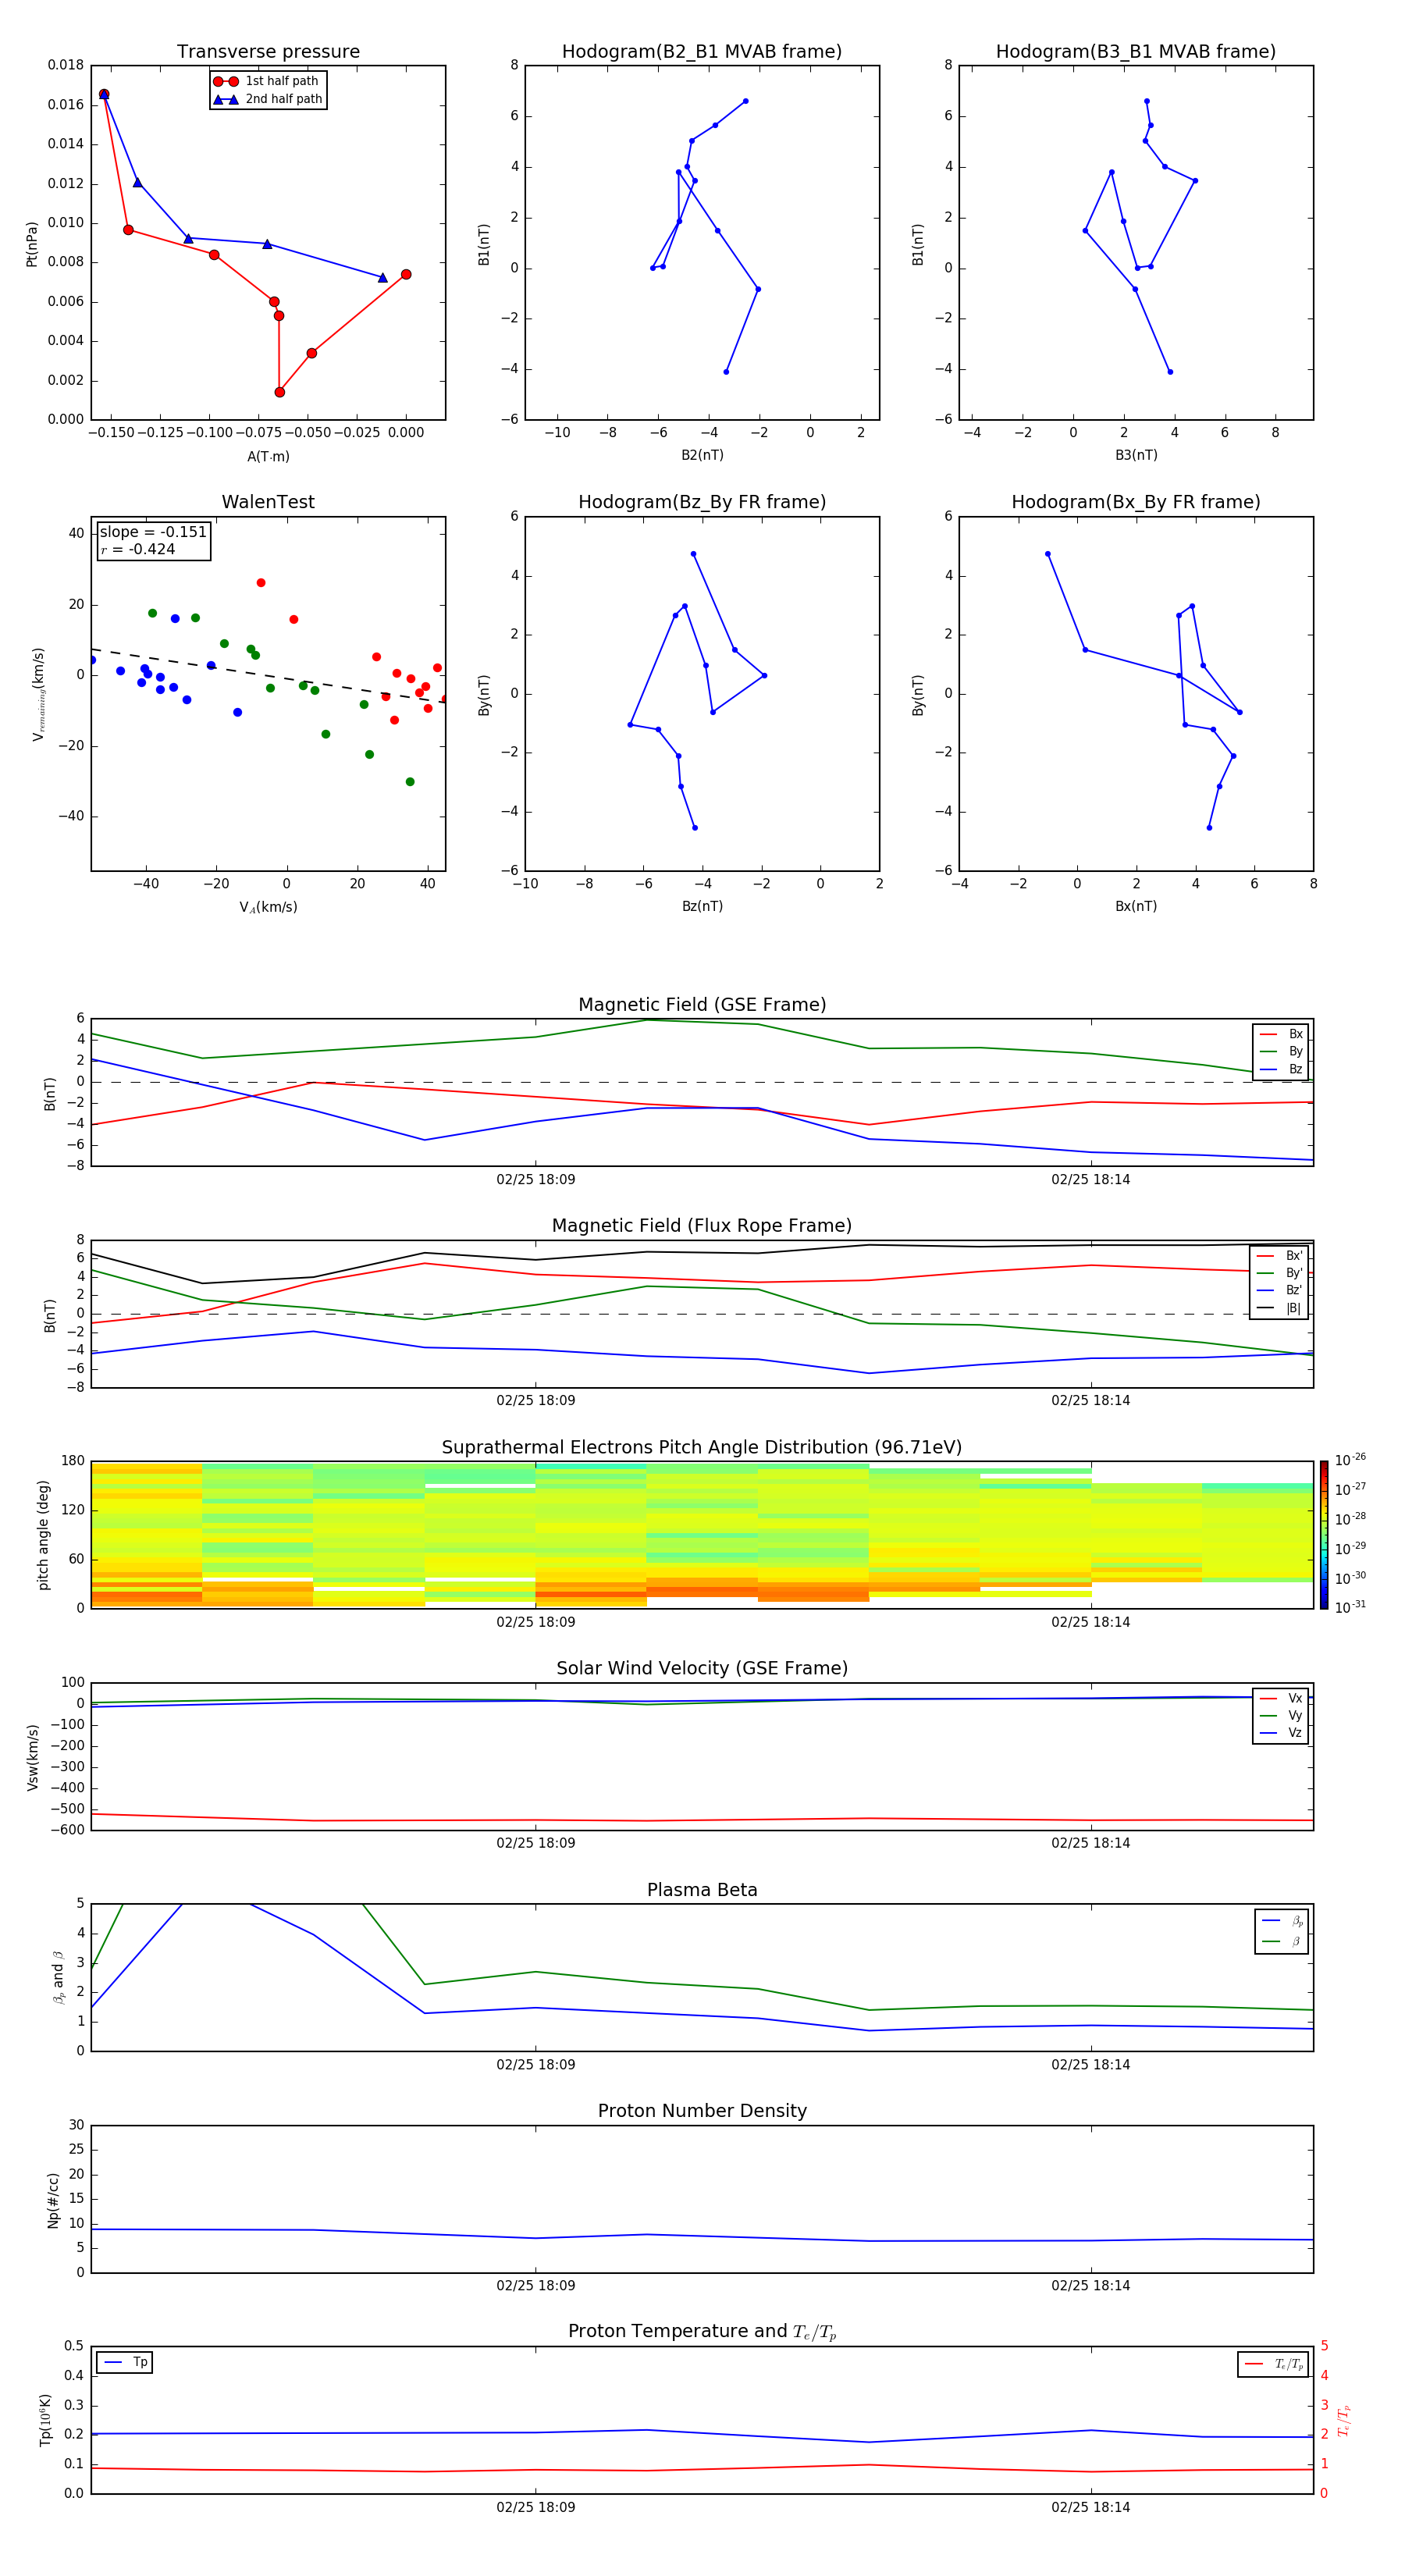Click the Pt(nPa) y-axis label
This screenshot has width=1405, height=2576.
click(32, 243)
